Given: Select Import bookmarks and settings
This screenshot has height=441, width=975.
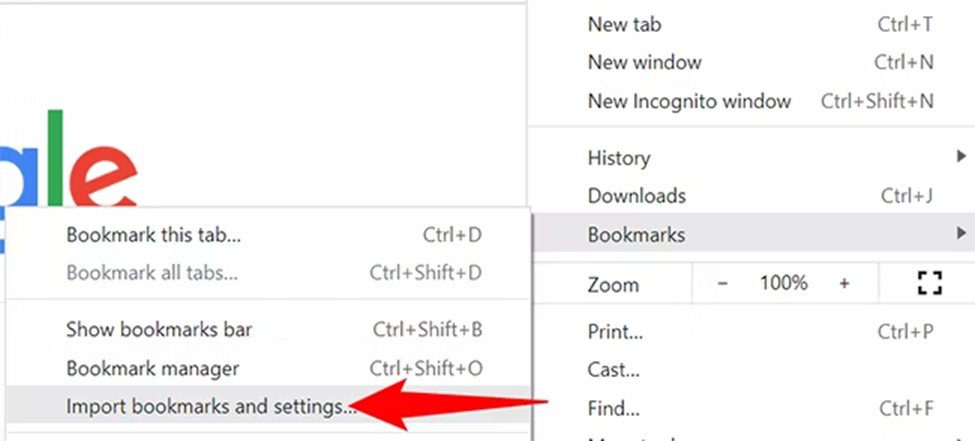Looking at the screenshot, I should coord(210,406).
